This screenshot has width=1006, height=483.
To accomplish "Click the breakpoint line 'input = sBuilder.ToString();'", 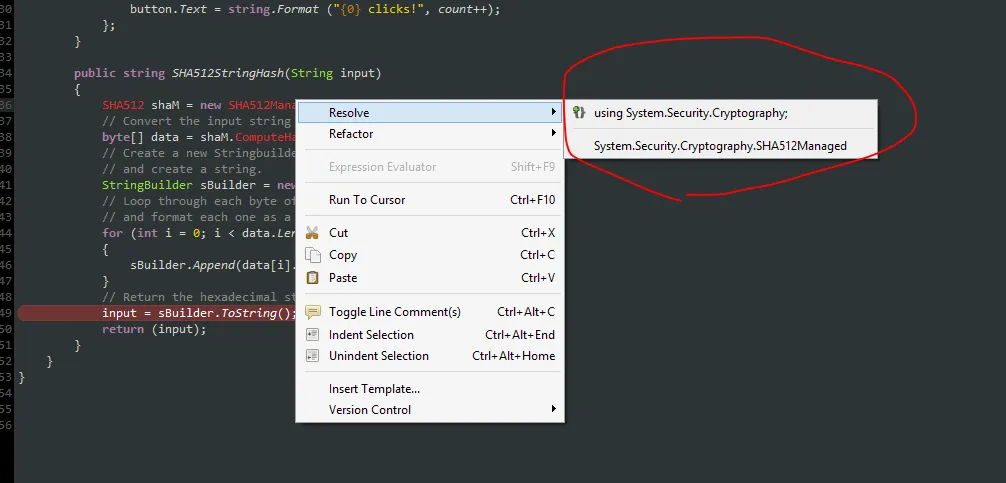I will 200,313.
